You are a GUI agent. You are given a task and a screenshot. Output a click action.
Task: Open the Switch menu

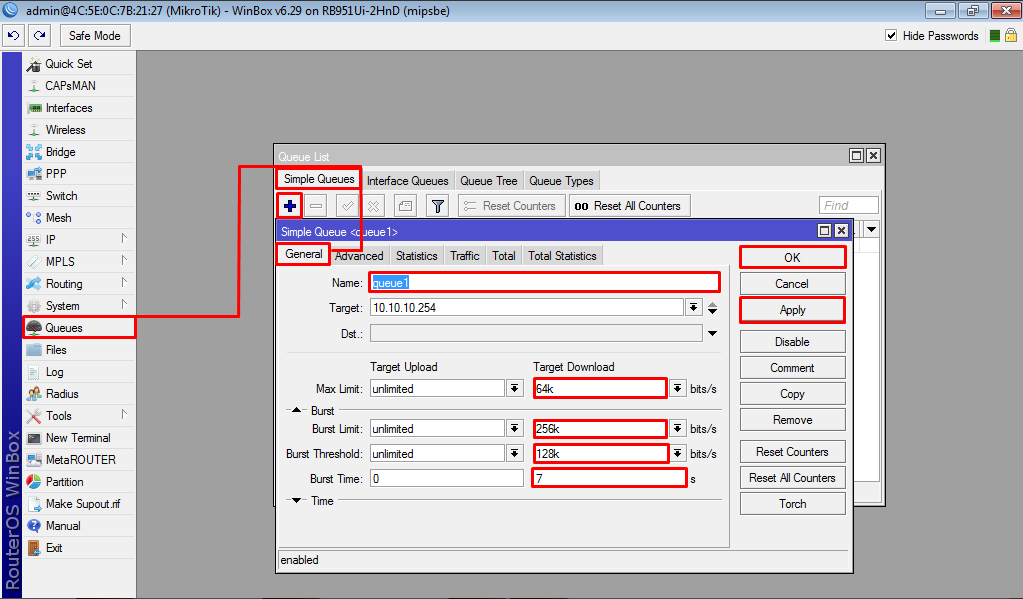pos(79,196)
